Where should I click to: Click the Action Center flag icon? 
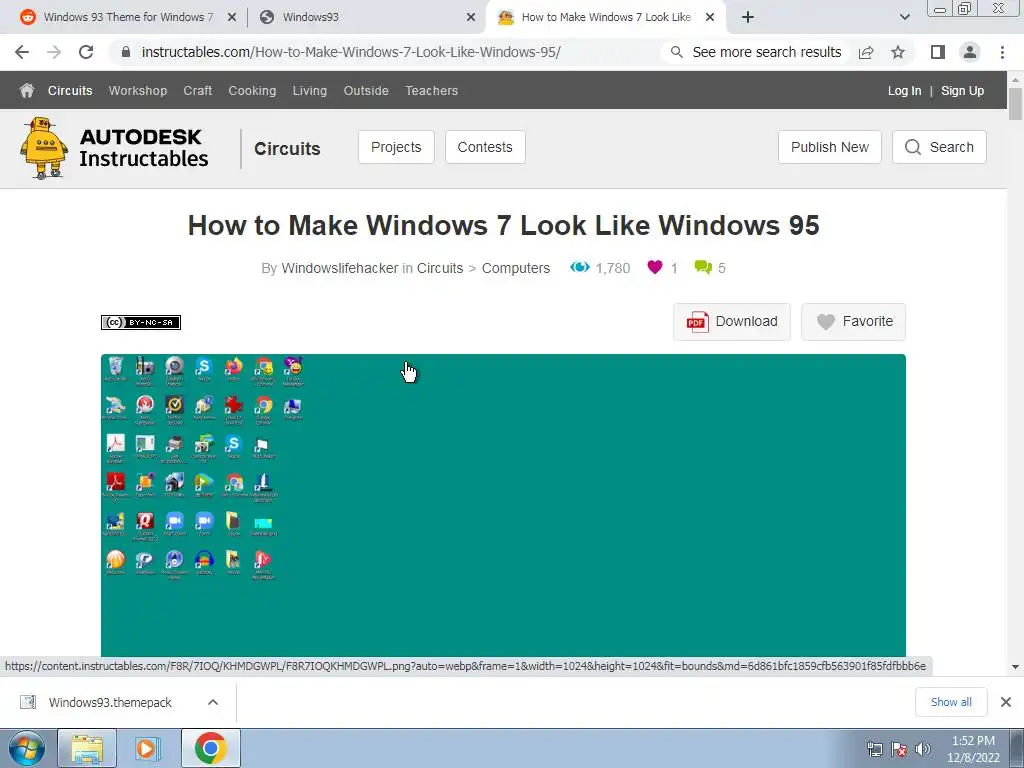pos(899,749)
